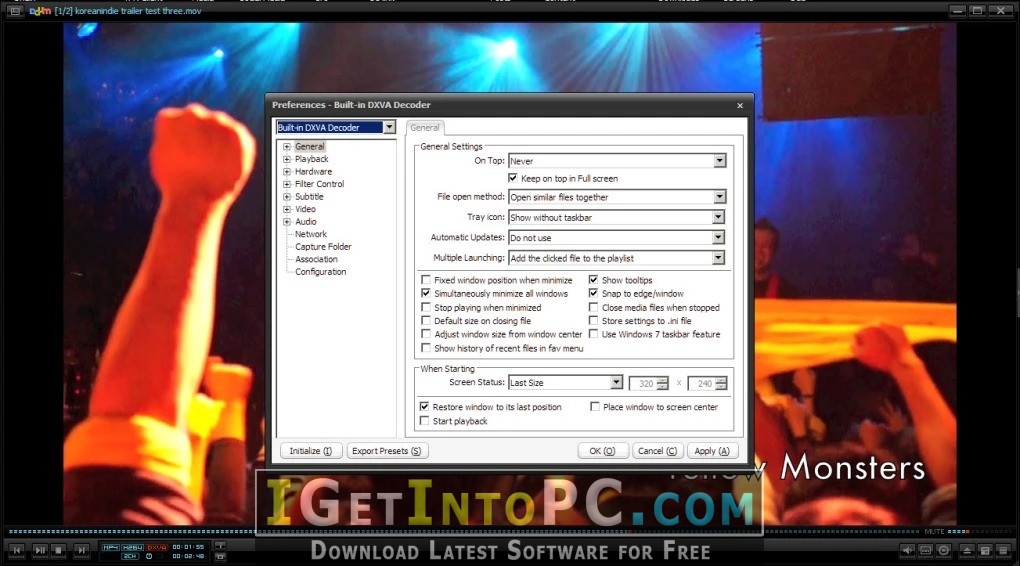Enable Close media files when stopped
Image resolution: width=1020 pixels, height=566 pixels.
pyautogui.click(x=593, y=307)
